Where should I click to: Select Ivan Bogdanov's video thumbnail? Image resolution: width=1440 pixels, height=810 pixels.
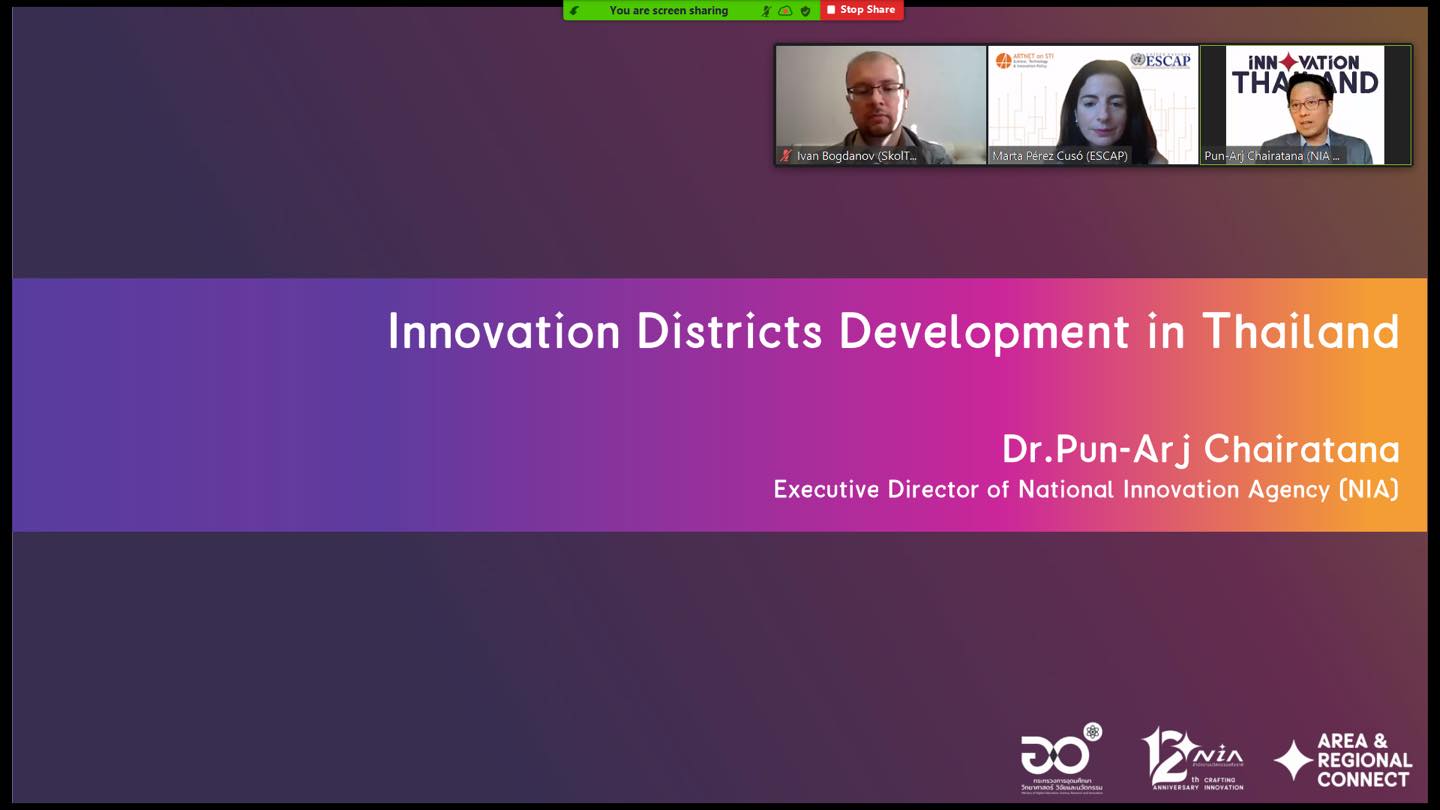pos(881,105)
